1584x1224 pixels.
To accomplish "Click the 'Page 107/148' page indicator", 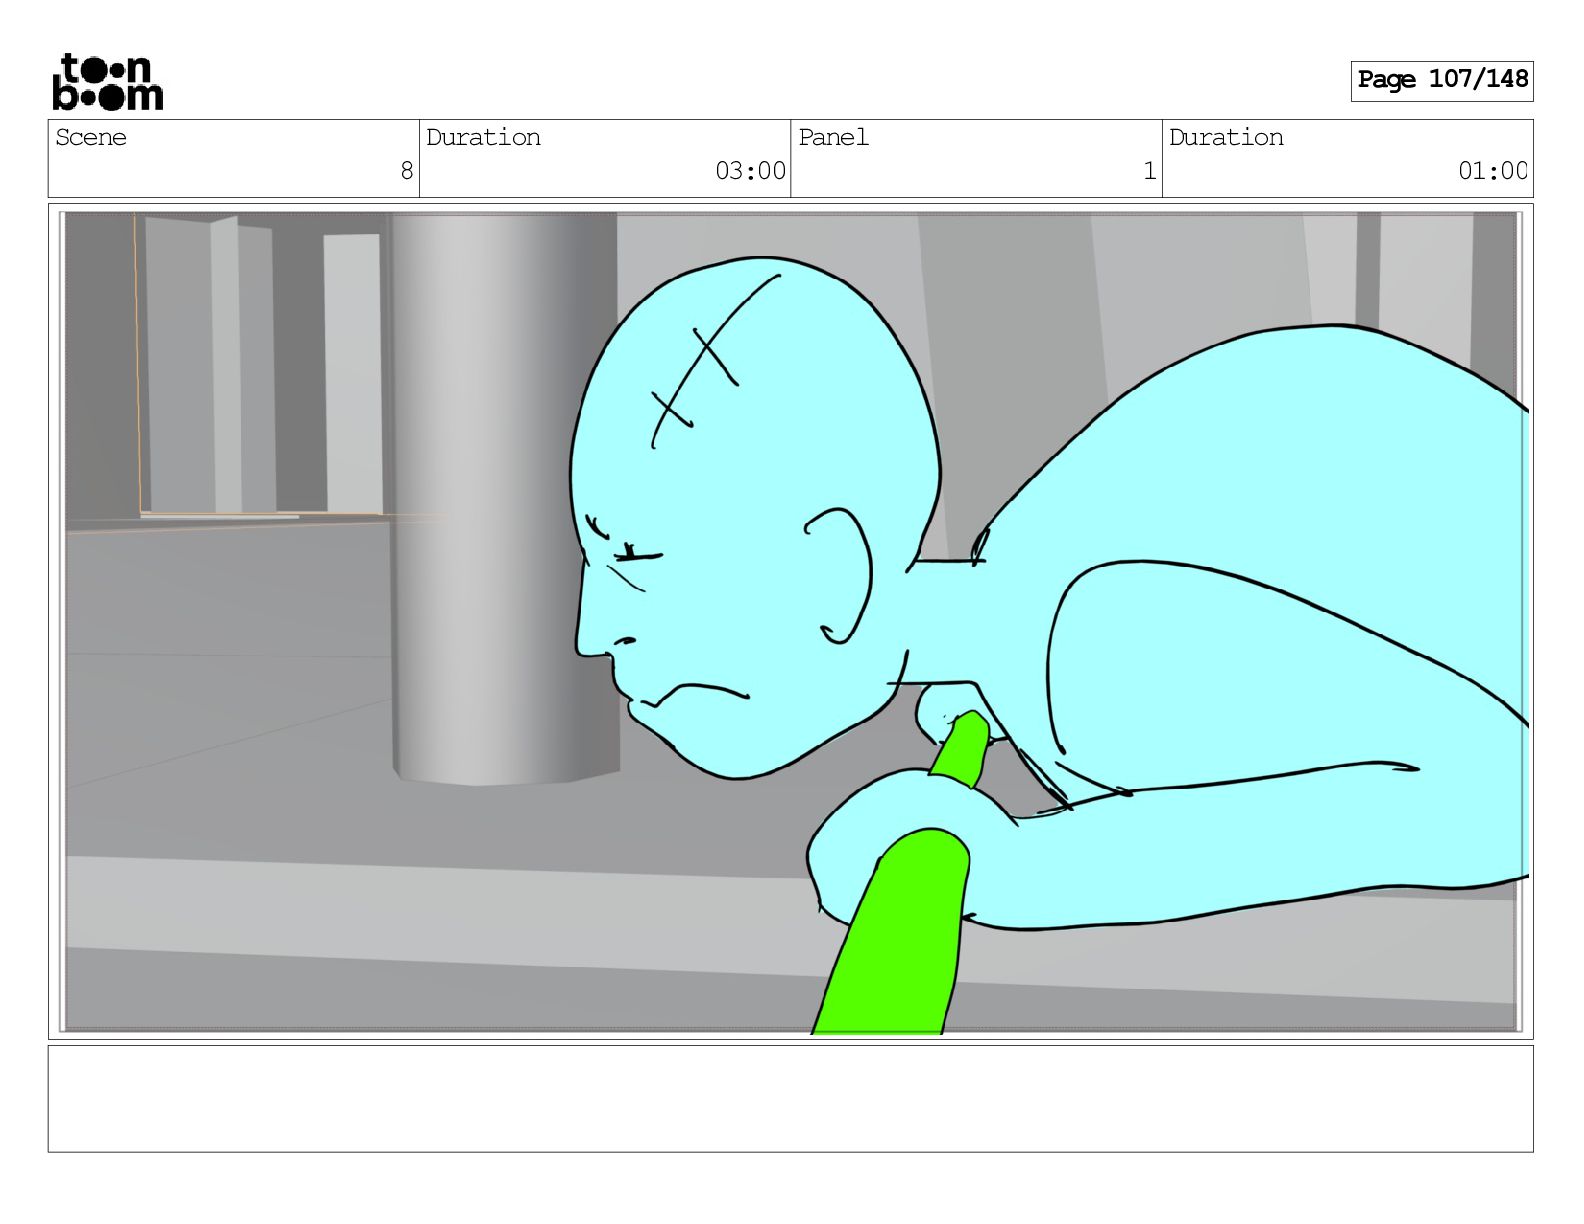I will [x=1442, y=80].
